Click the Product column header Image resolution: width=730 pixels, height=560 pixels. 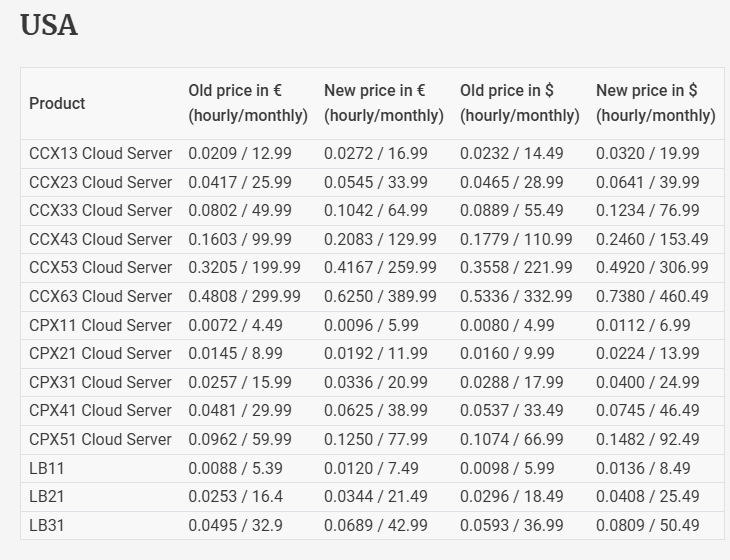(57, 103)
